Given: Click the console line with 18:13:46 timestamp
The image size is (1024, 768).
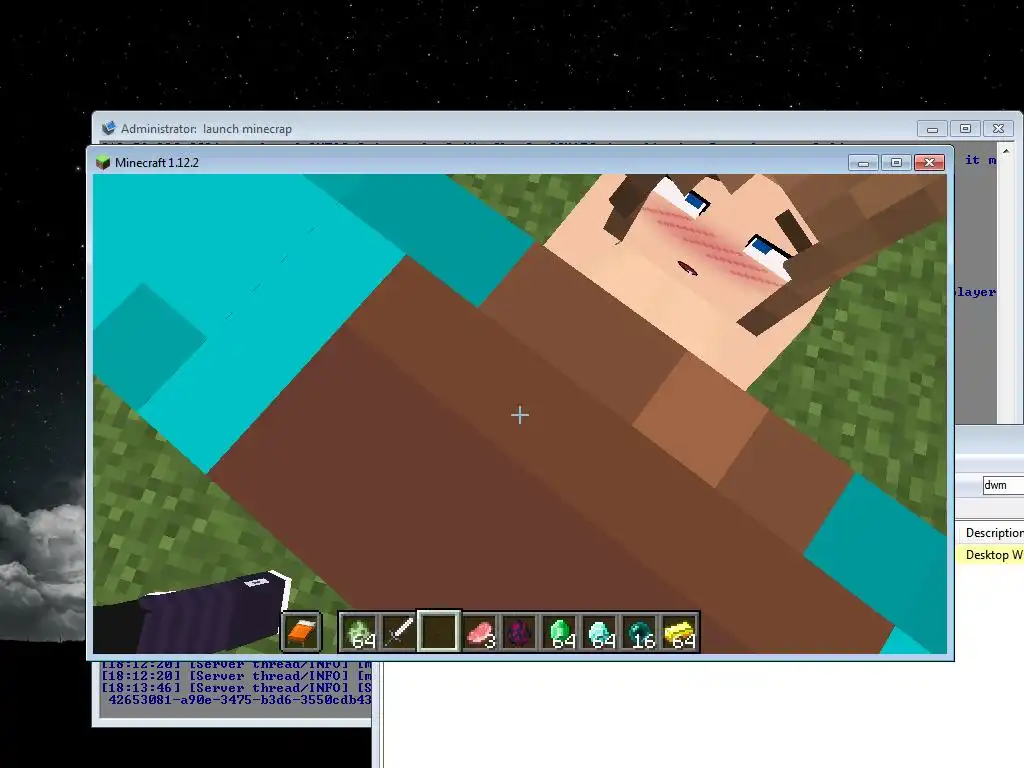Looking at the screenshot, I should click(236, 688).
